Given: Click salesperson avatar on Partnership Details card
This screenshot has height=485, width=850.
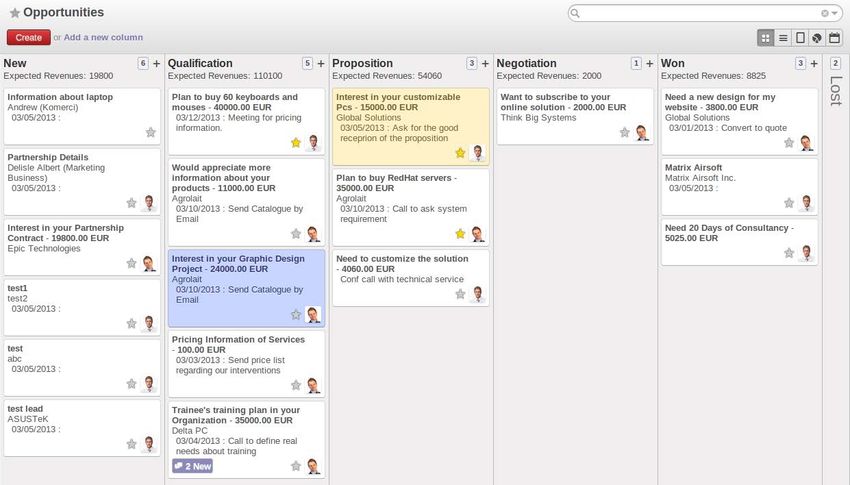Looking at the screenshot, I should point(149,203).
